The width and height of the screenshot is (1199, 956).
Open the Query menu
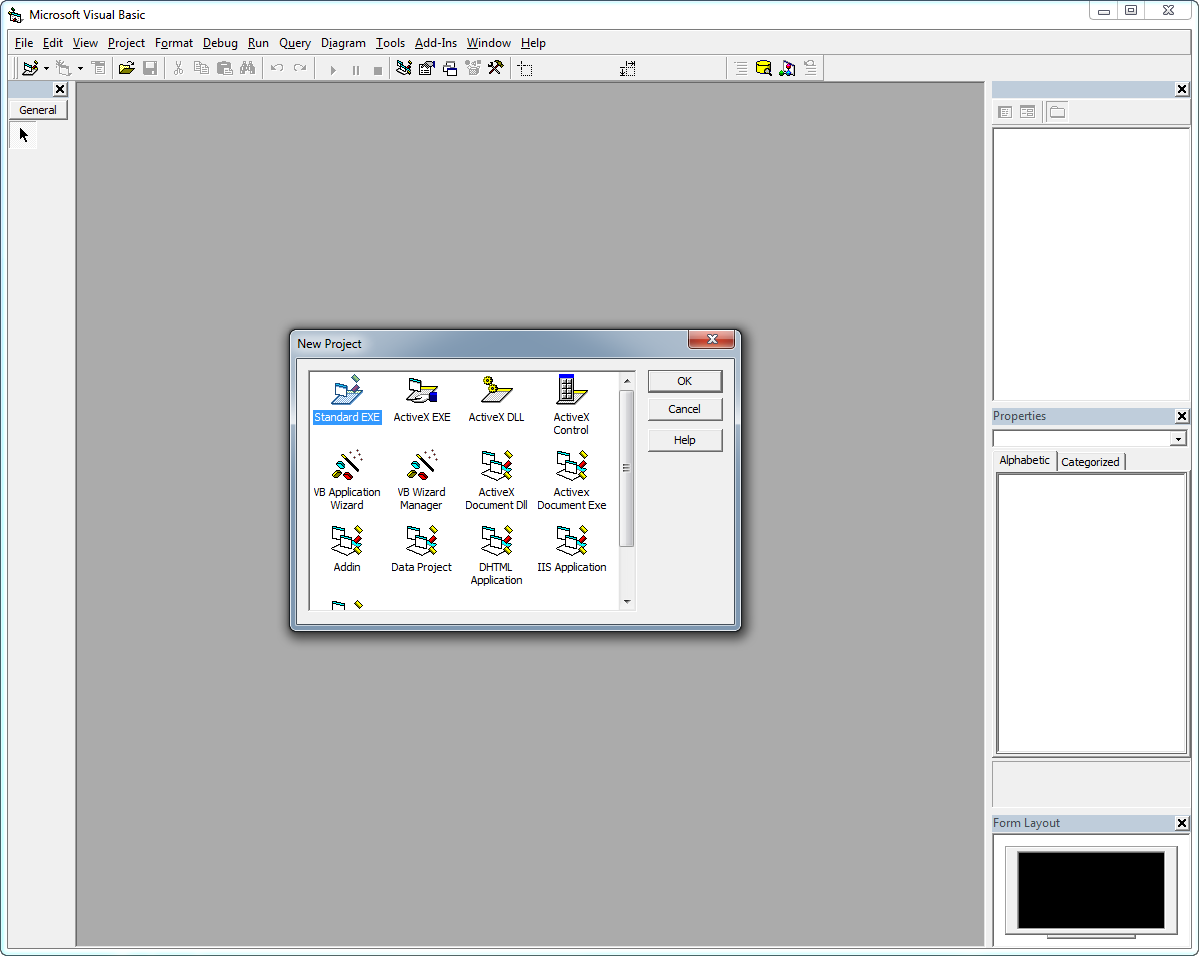294,43
